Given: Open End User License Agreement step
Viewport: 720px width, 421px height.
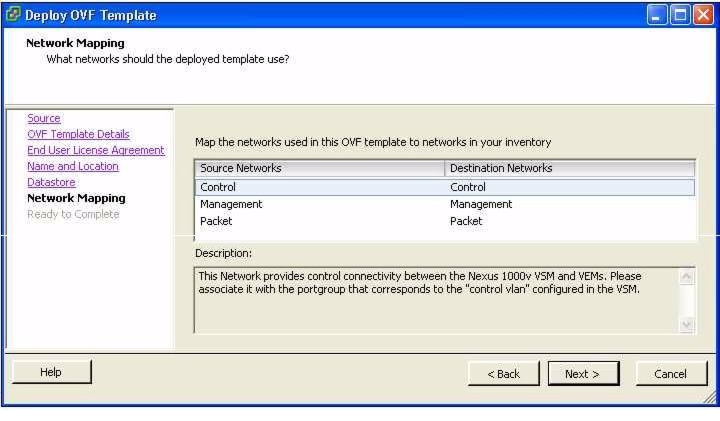Looking at the screenshot, I should point(96,150).
